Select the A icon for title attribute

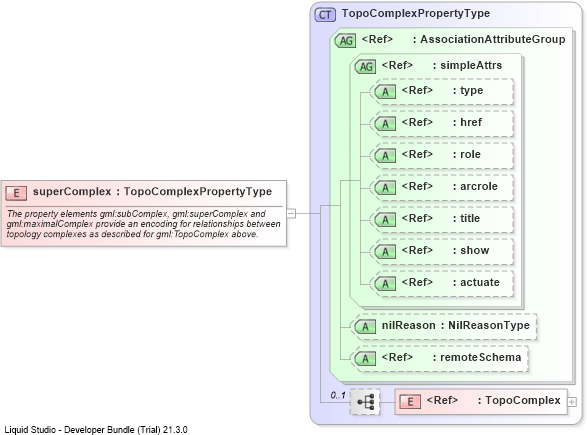point(385,220)
